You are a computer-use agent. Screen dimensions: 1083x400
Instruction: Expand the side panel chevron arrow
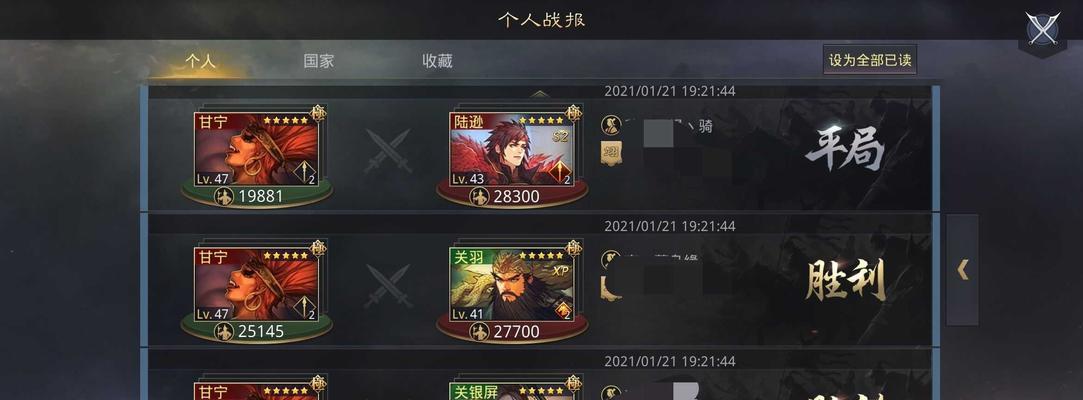point(963,269)
